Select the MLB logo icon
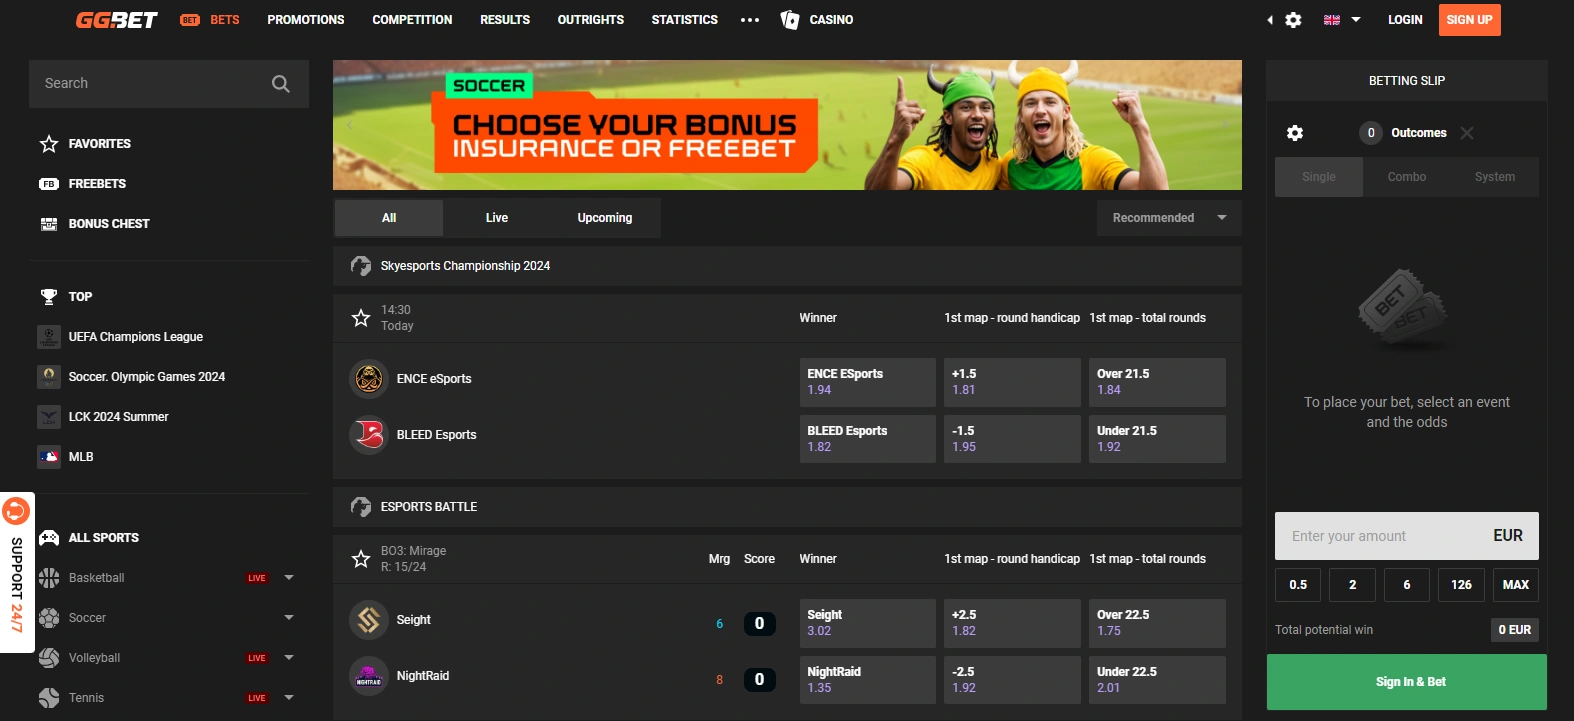 tap(49, 457)
